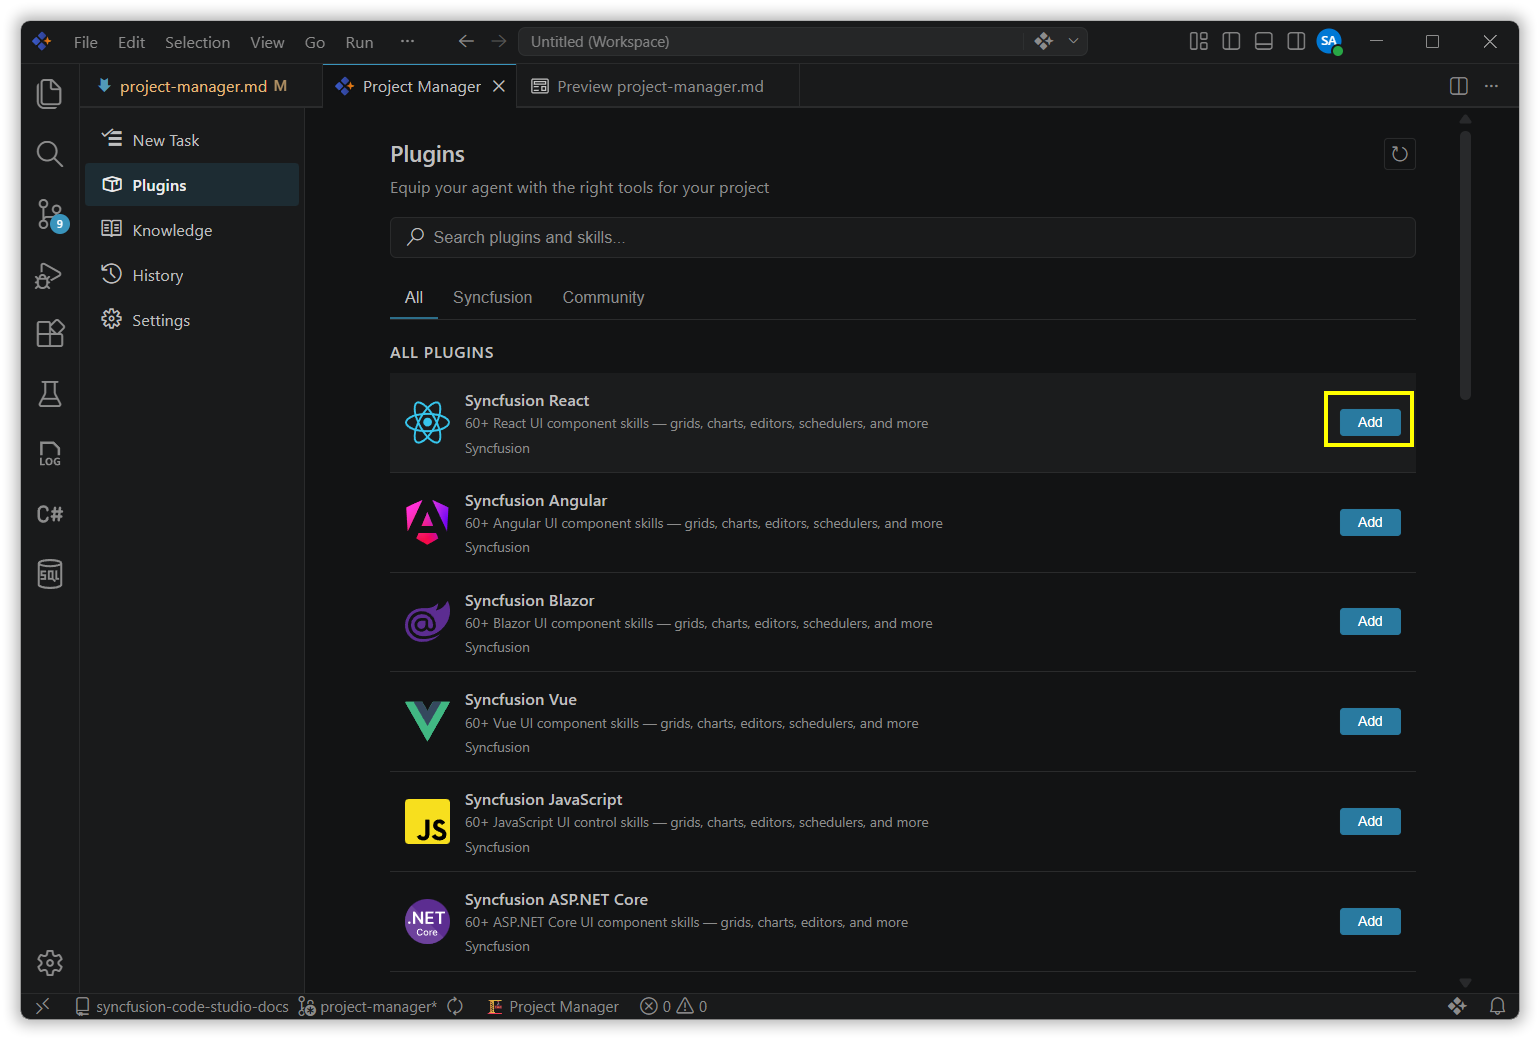Add the Syncfusion Vue plugin
The height and width of the screenshot is (1040, 1540).
tap(1370, 721)
